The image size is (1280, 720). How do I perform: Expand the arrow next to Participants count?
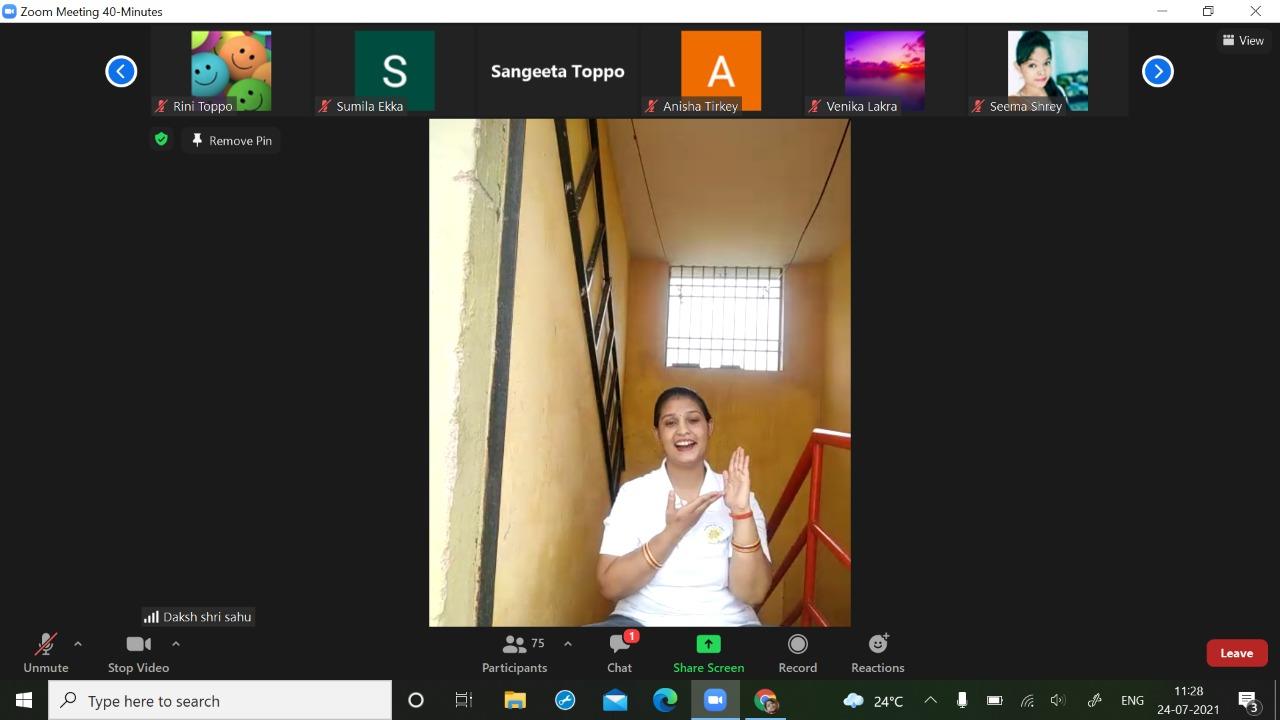pyautogui.click(x=568, y=644)
